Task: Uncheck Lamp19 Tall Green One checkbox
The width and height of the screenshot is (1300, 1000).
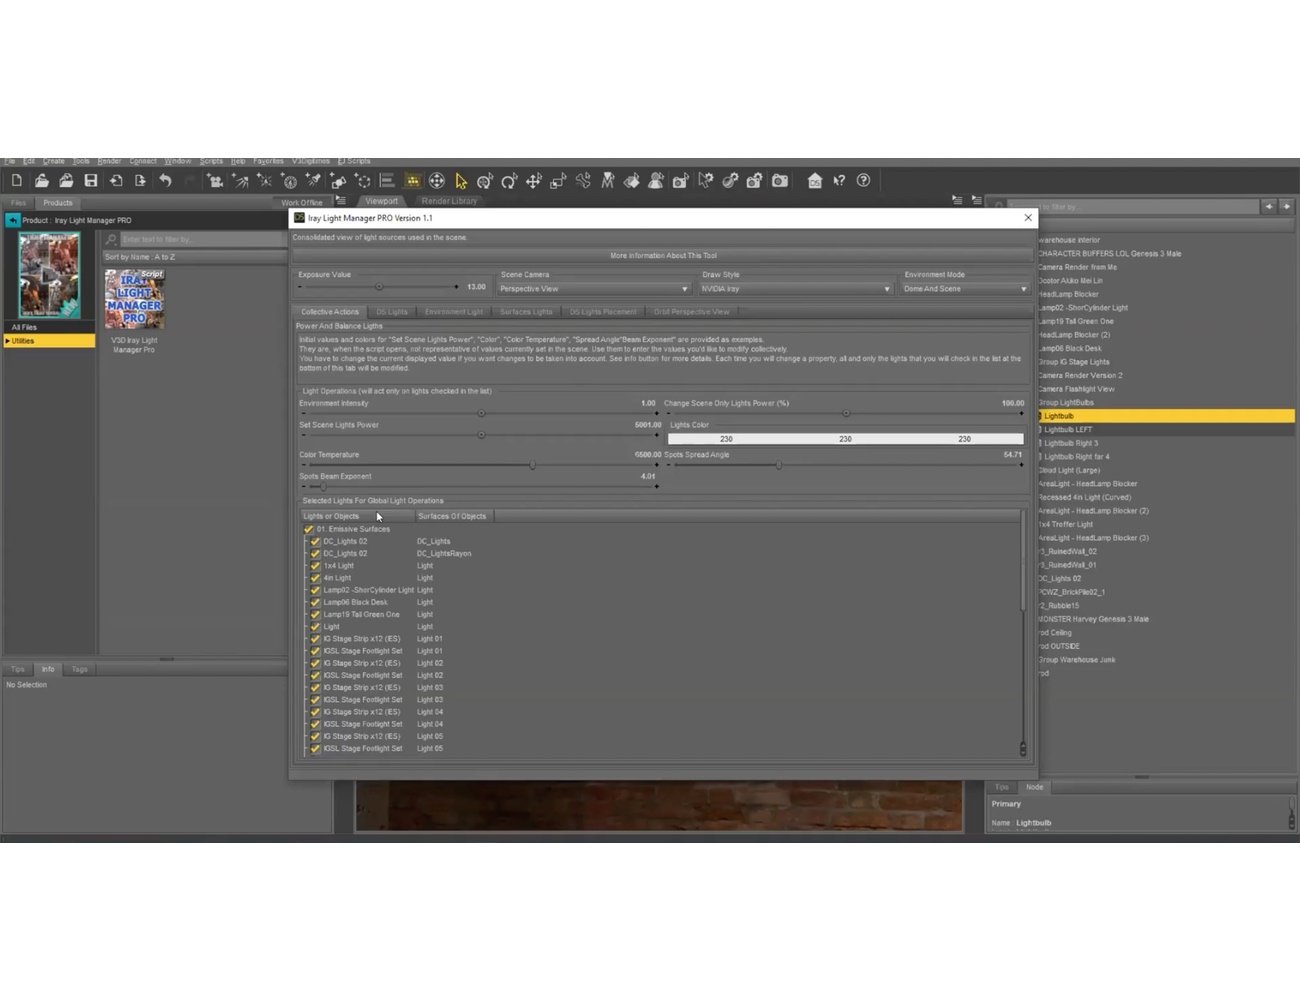Action: coord(315,614)
